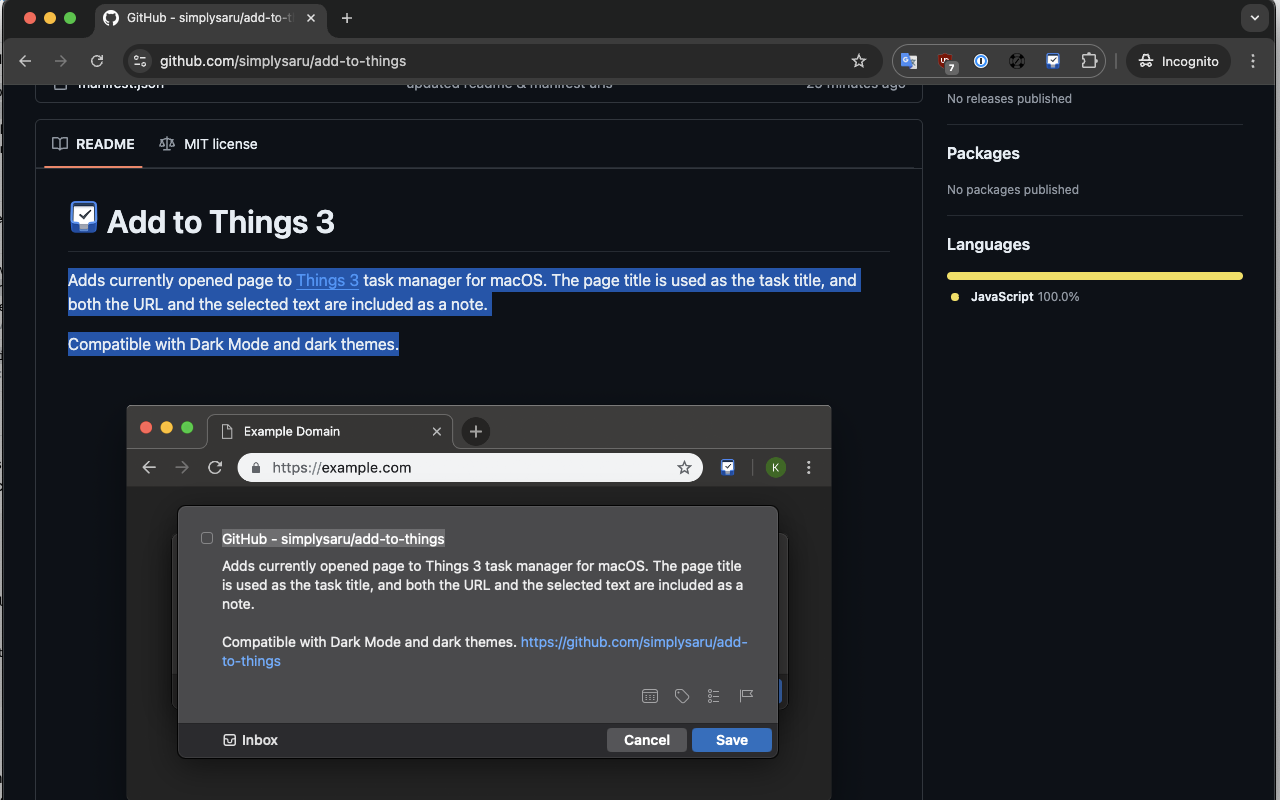1280x800 pixels.
Task: Go back using the browser back arrow
Action: click(25, 61)
